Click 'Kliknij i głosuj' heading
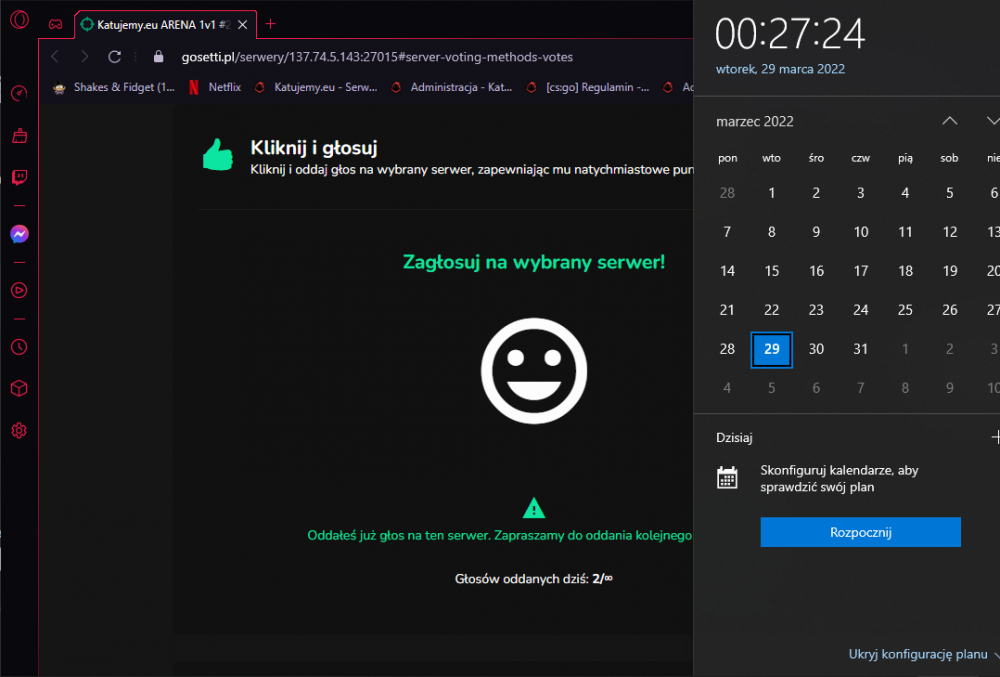The image size is (1000, 677). pos(314,148)
